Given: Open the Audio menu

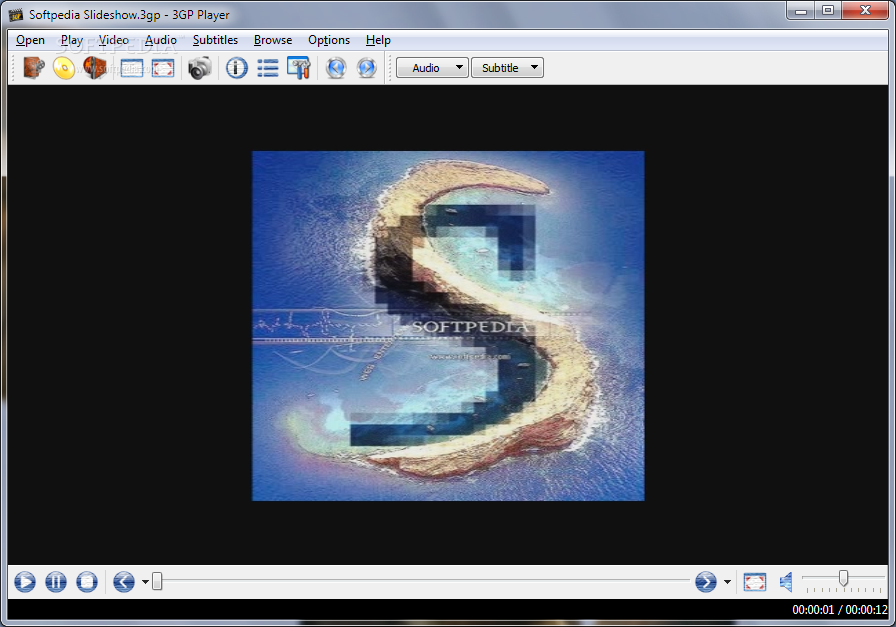Looking at the screenshot, I should (x=161, y=40).
